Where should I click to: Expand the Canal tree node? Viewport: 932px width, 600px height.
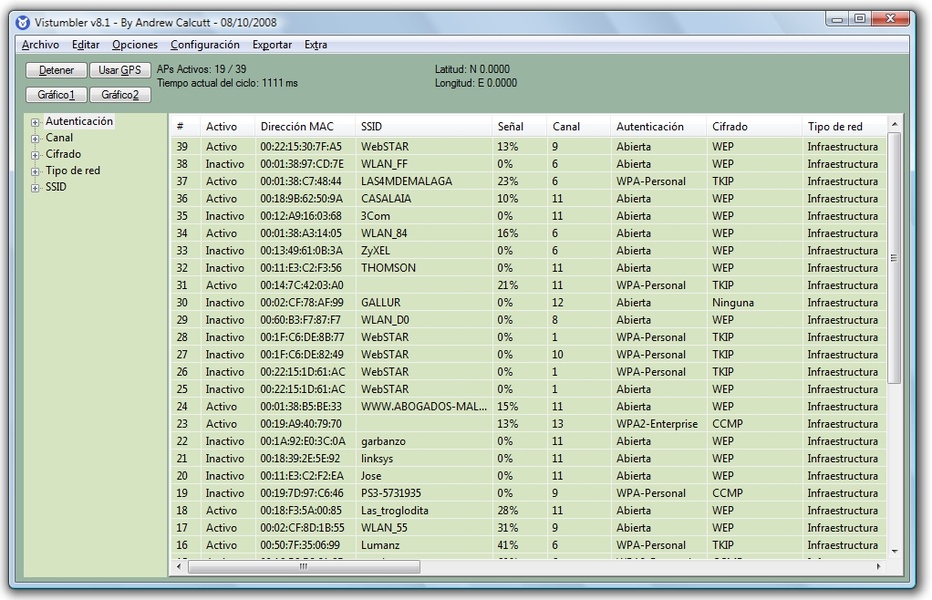click(35, 138)
